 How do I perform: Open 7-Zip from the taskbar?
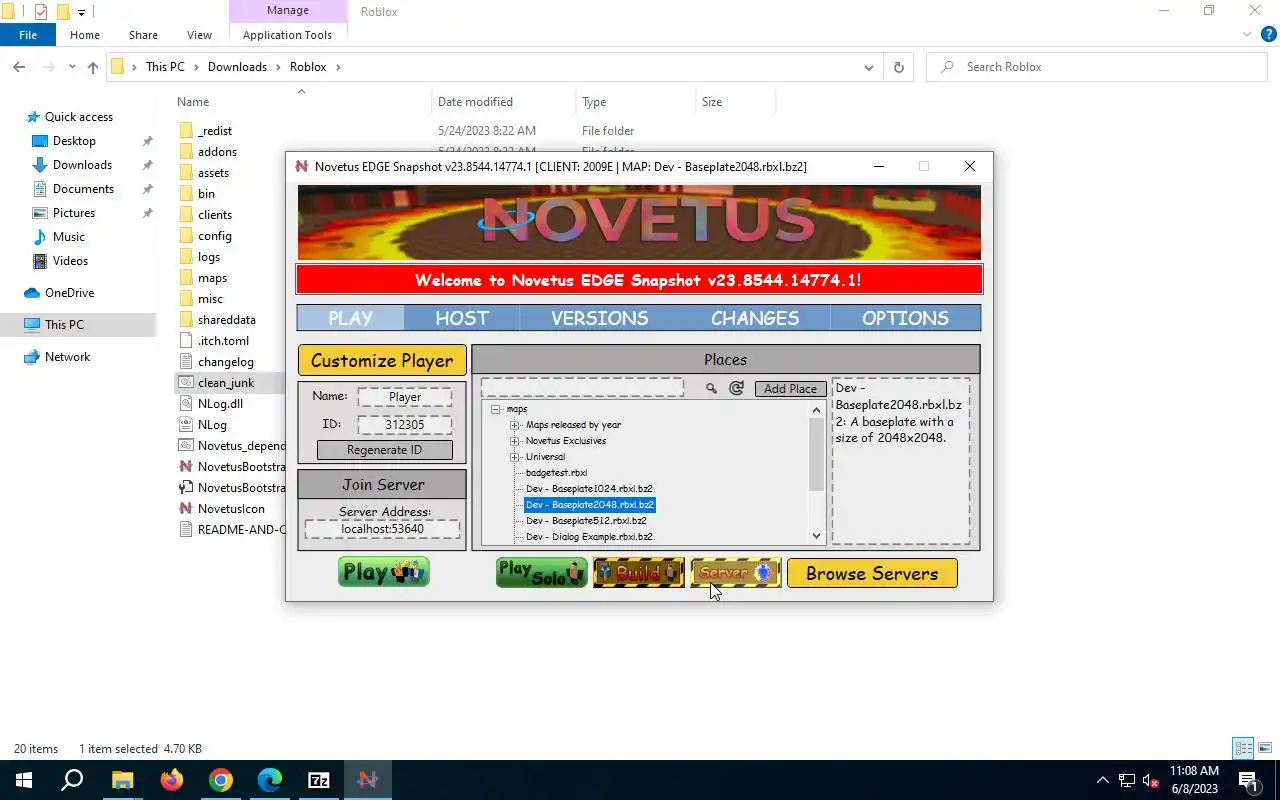click(x=318, y=780)
